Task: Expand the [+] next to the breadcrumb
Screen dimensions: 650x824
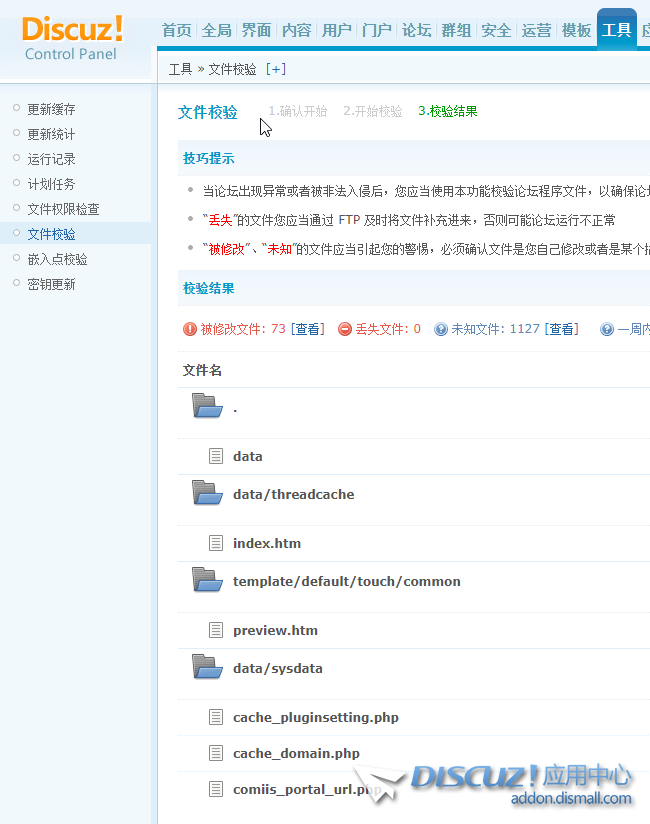Action: [x=275, y=69]
